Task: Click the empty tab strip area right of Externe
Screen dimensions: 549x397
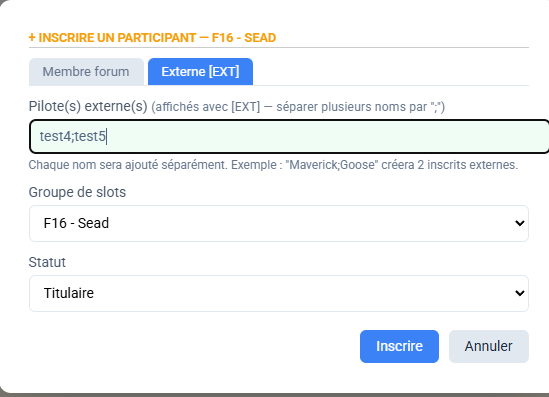Action: [x=390, y=72]
